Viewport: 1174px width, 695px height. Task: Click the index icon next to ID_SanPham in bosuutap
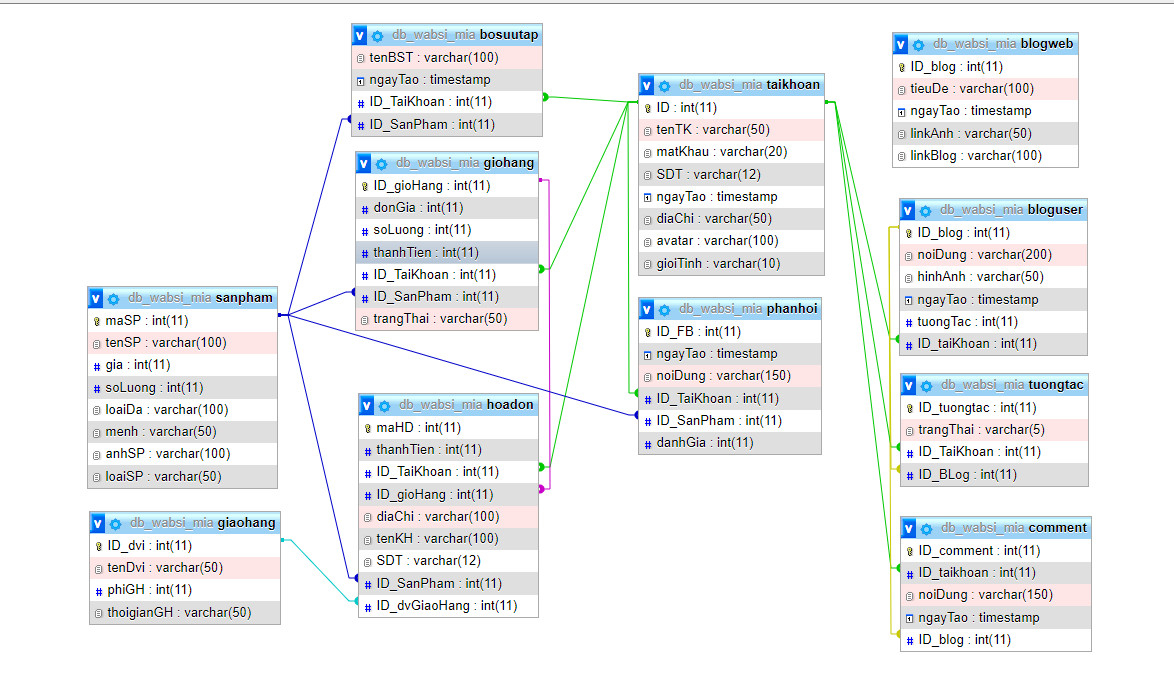click(x=359, y=124)
